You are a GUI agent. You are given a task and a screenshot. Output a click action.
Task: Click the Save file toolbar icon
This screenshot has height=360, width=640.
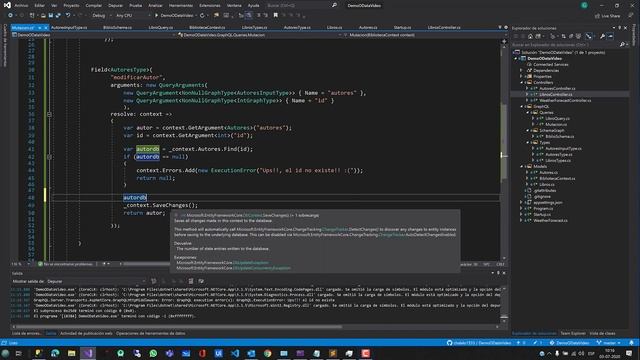[x=51, y=16]
